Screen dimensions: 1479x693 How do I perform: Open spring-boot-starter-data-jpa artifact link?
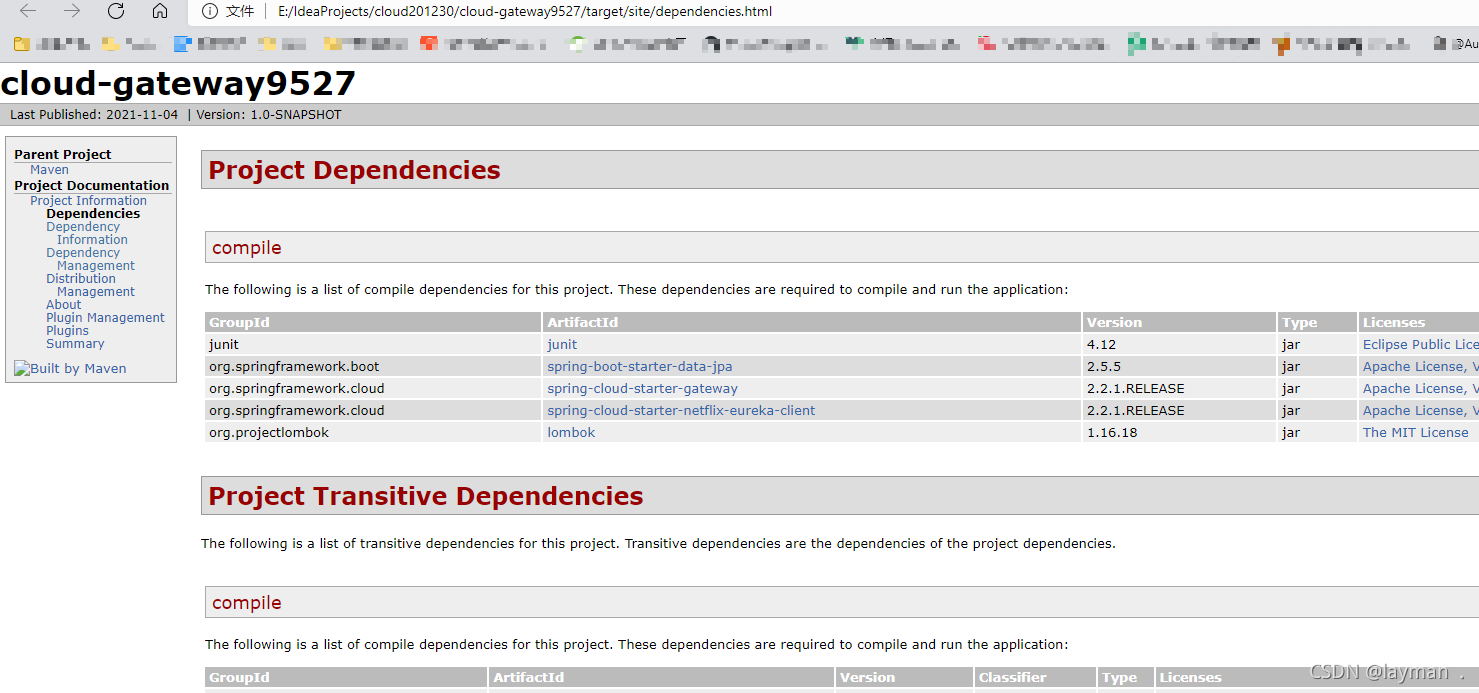(640, 366)
